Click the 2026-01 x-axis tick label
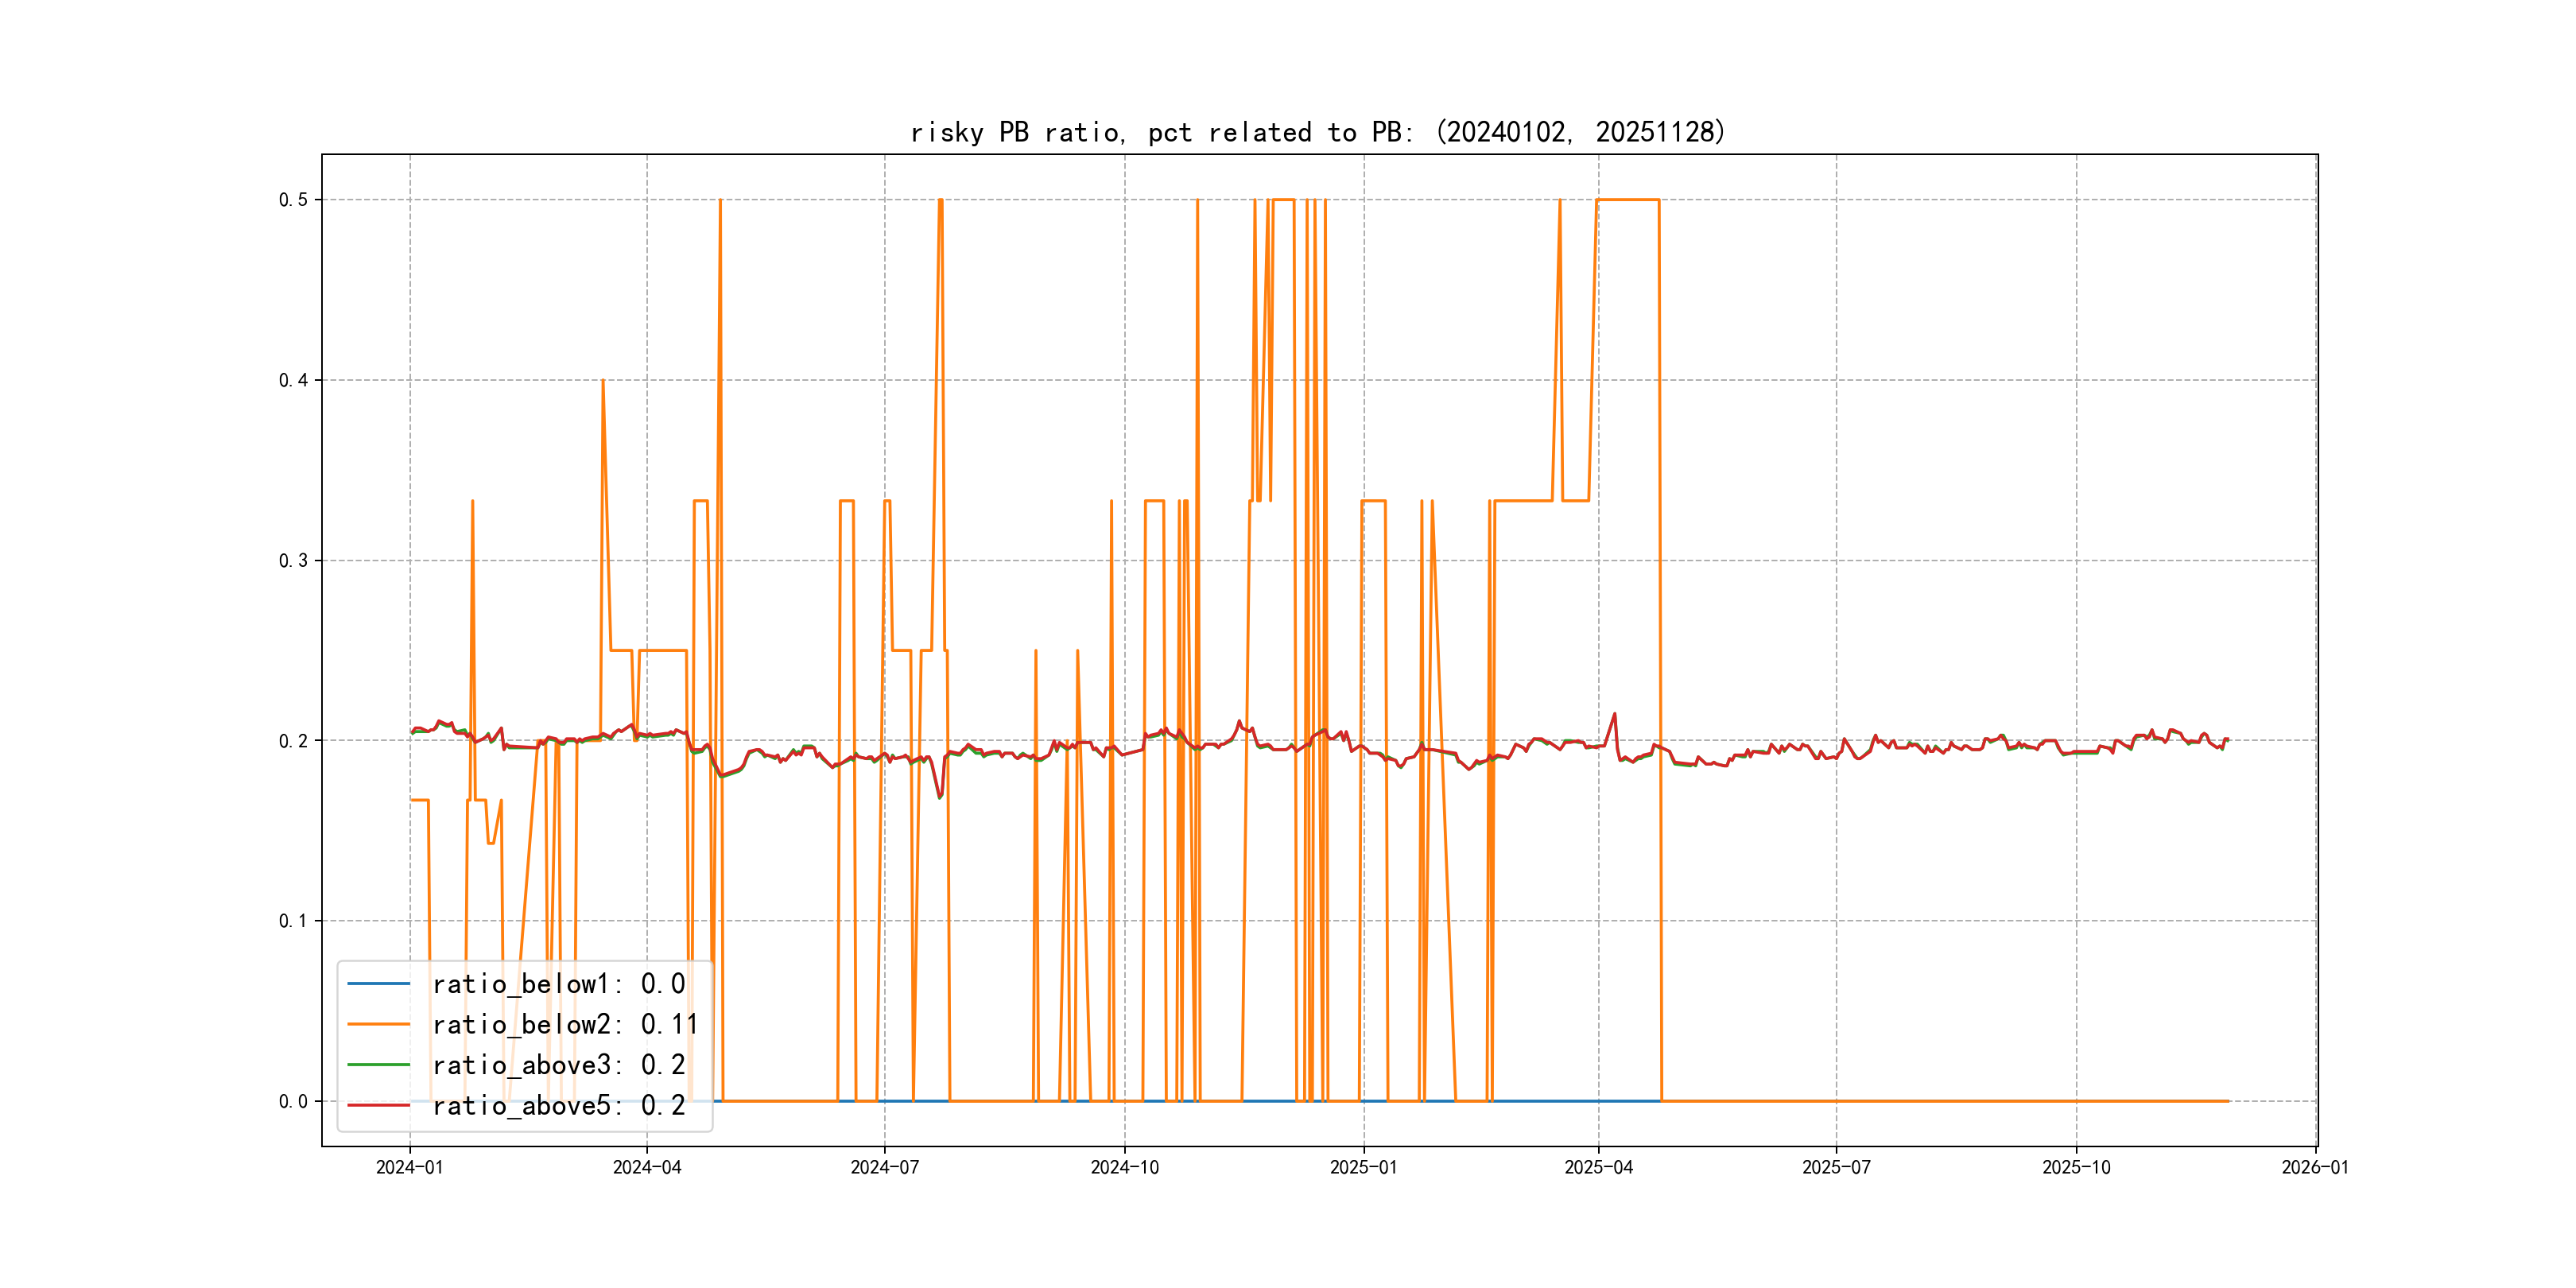Viewport: 2576px width, 1288px height. pyautogui.click(x=2315, y=1168)
